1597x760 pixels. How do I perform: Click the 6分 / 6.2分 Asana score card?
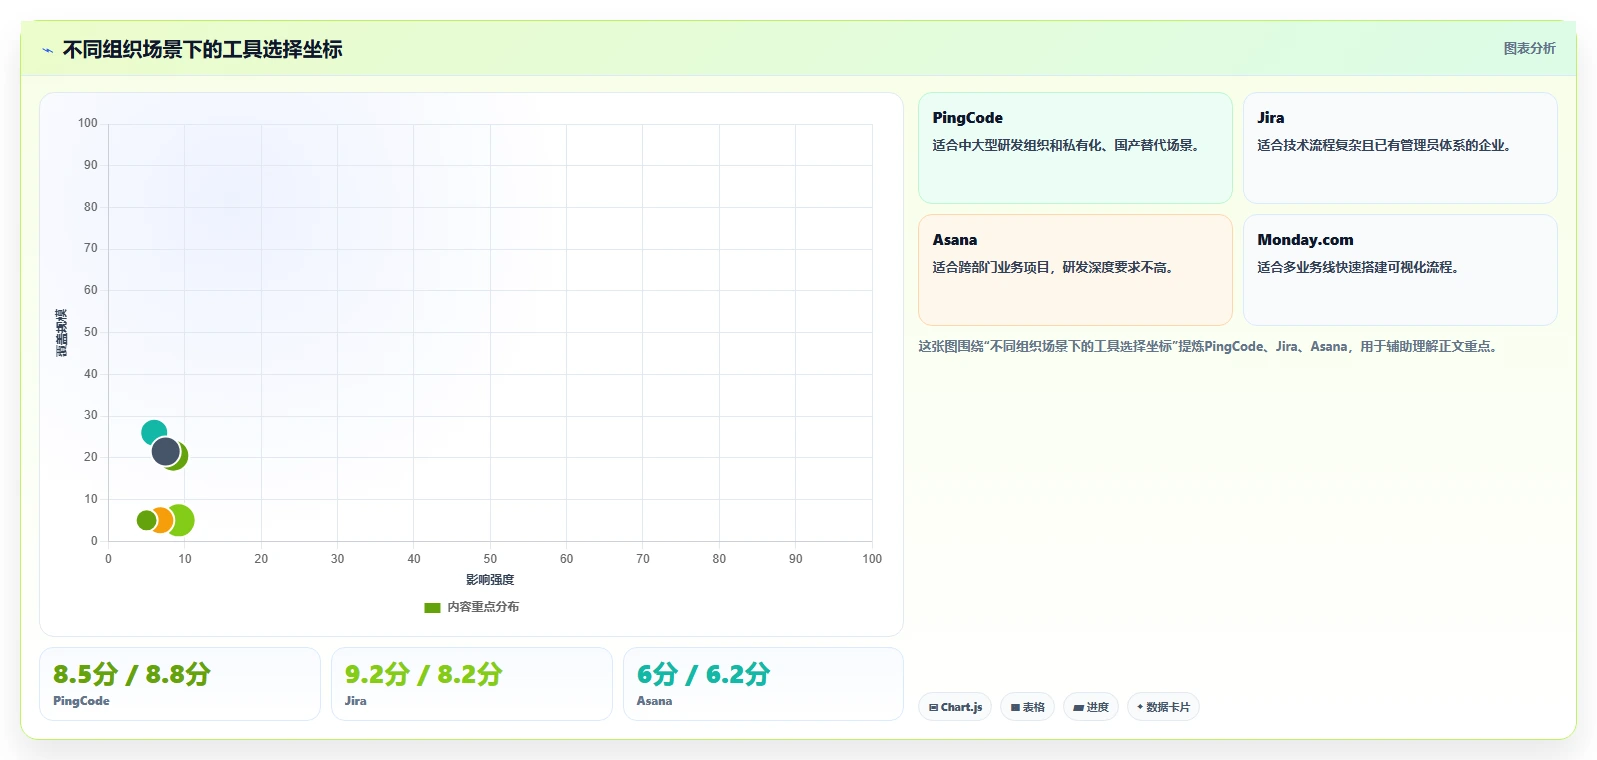tap(763, 684)
